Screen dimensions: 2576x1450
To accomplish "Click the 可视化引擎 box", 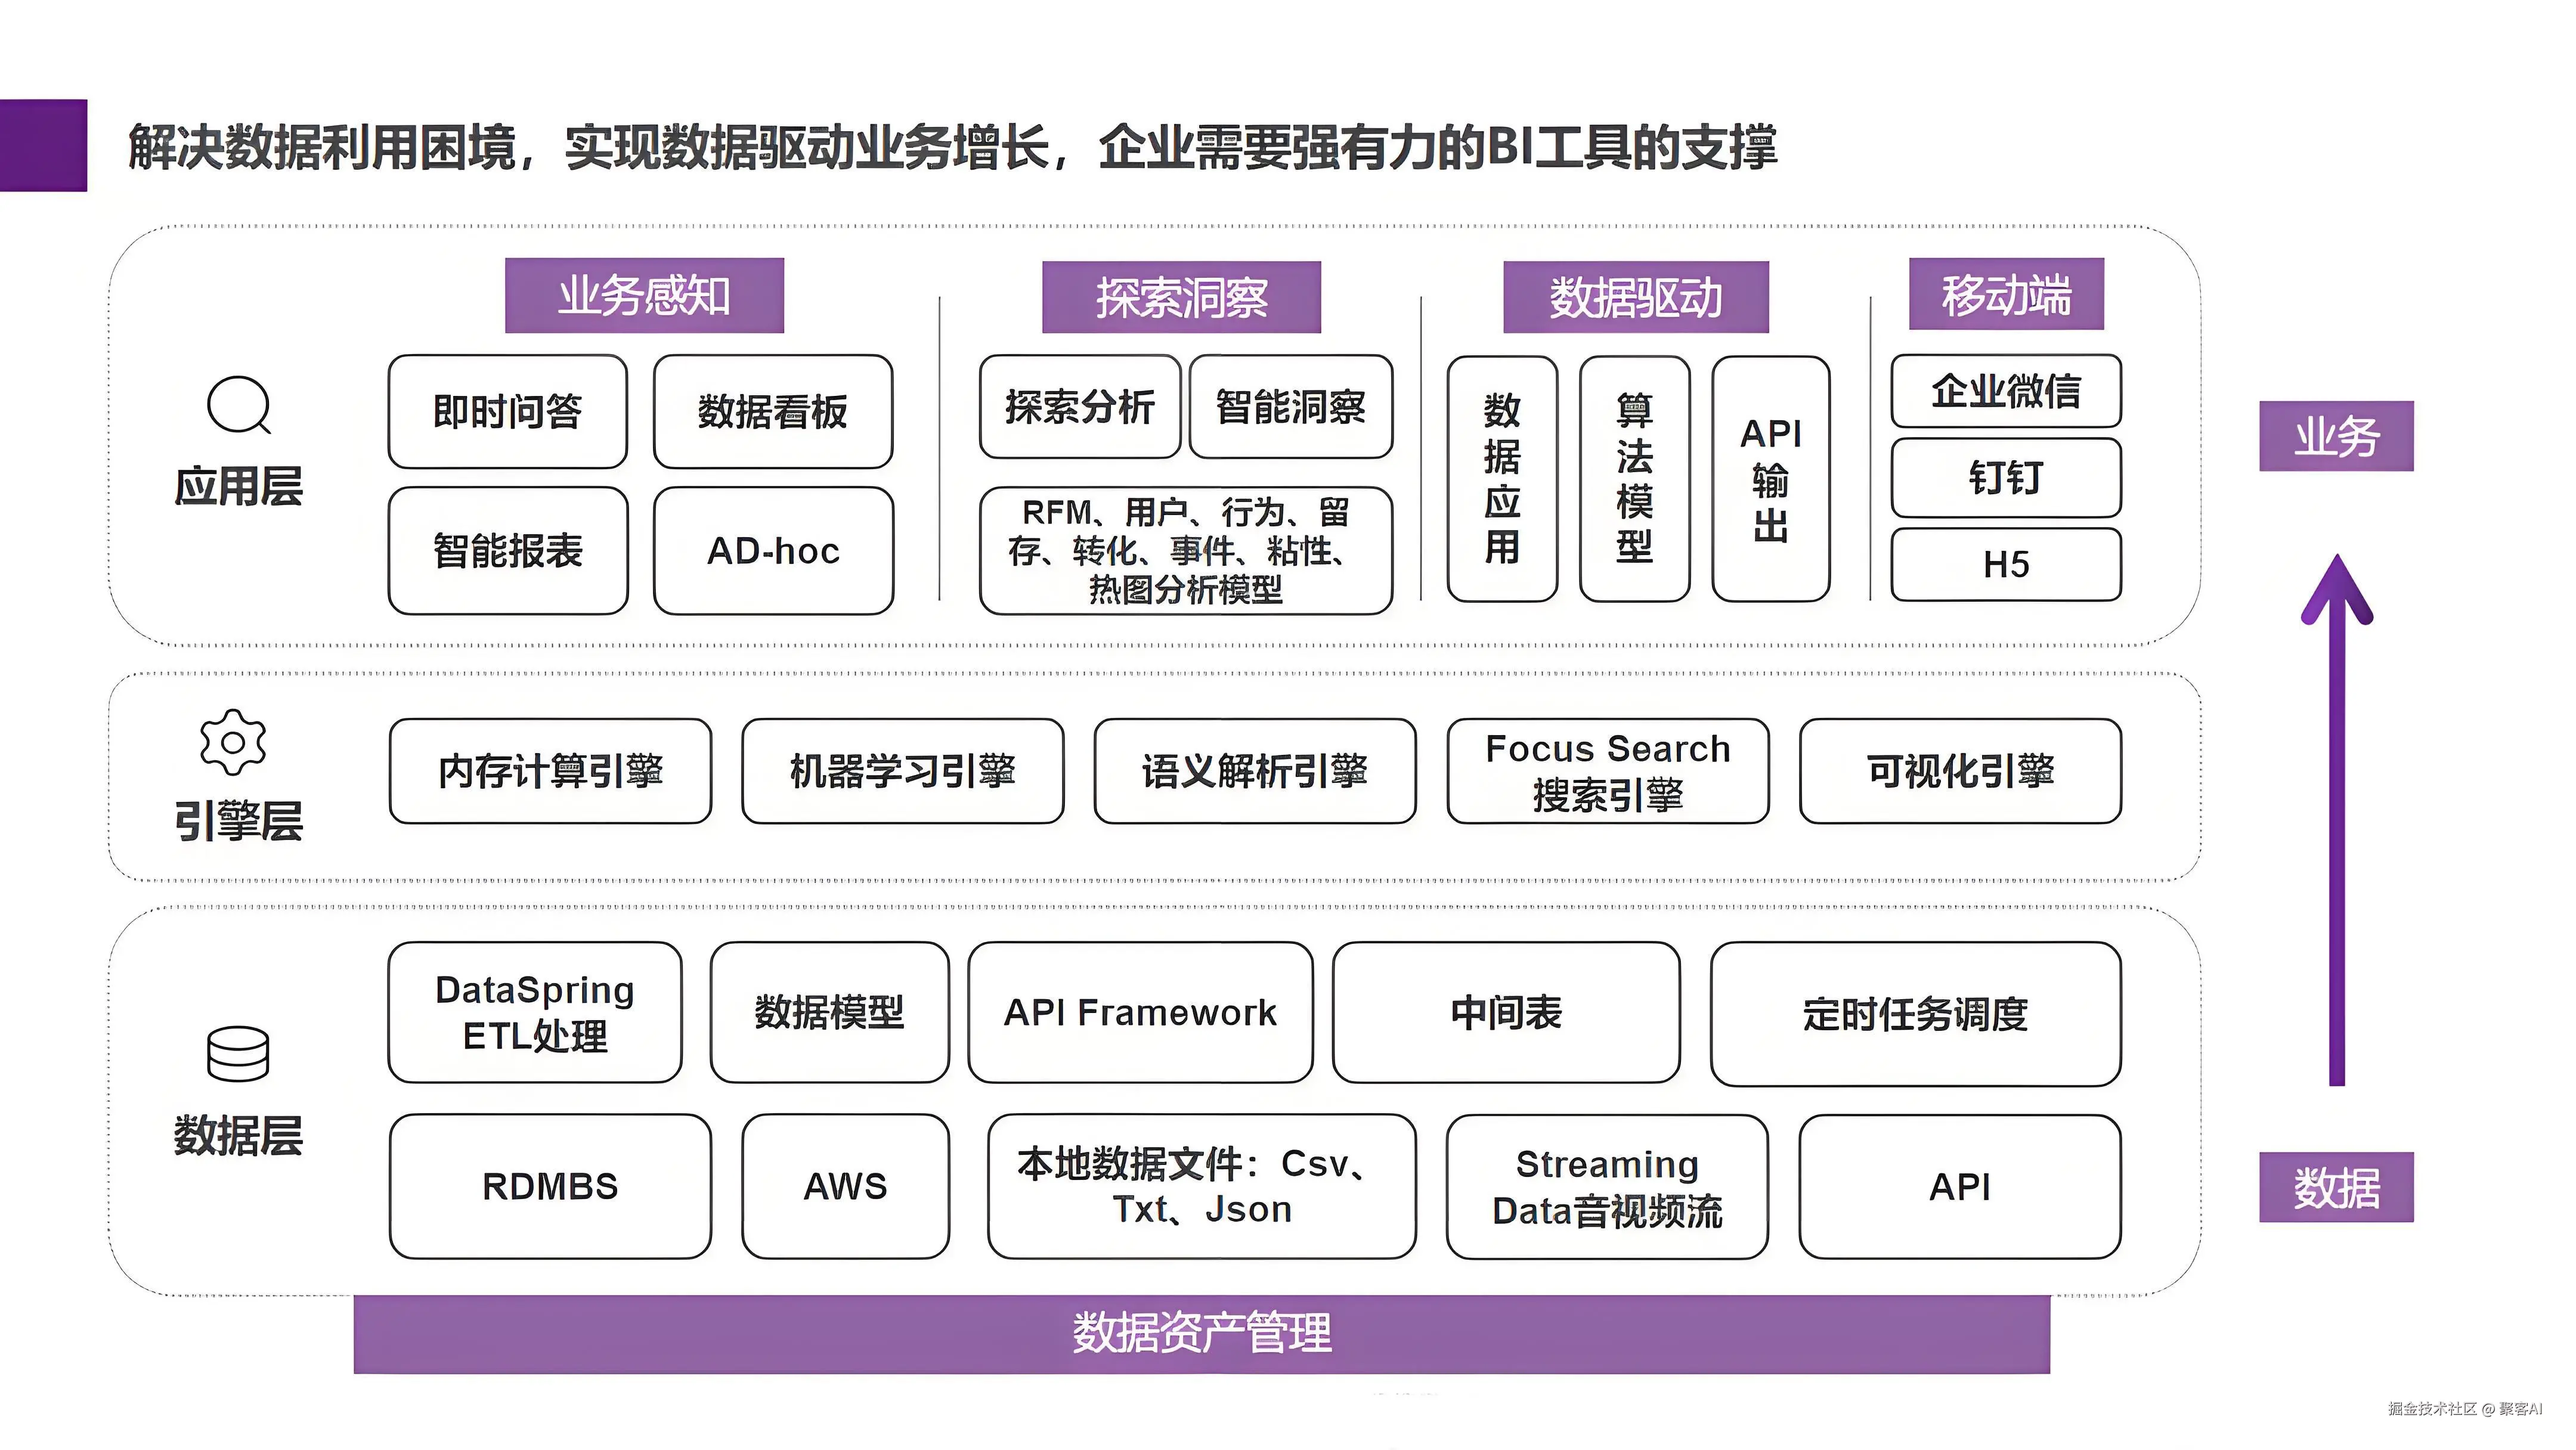I will coord(1960,771).
